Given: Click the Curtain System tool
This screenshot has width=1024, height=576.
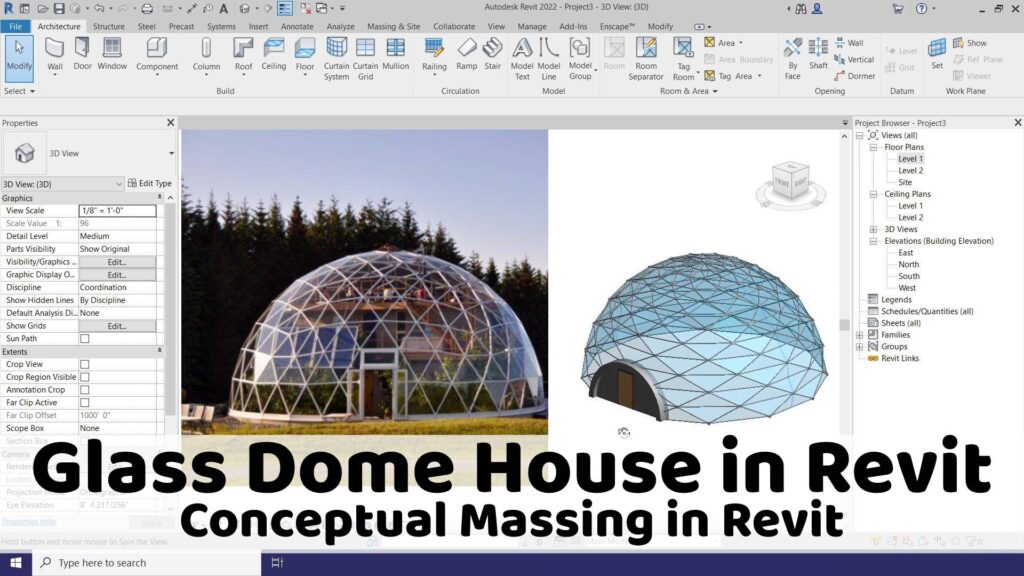Looking at the screenshot, I should [336, 59].
